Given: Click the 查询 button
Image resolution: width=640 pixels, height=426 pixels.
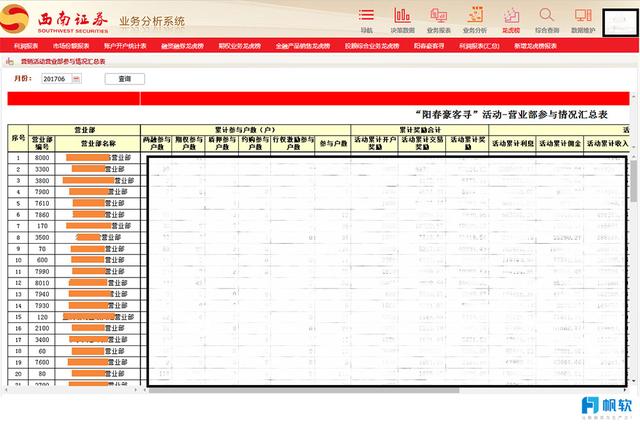Looking at the screenshot, I should (x=124, y=79).
